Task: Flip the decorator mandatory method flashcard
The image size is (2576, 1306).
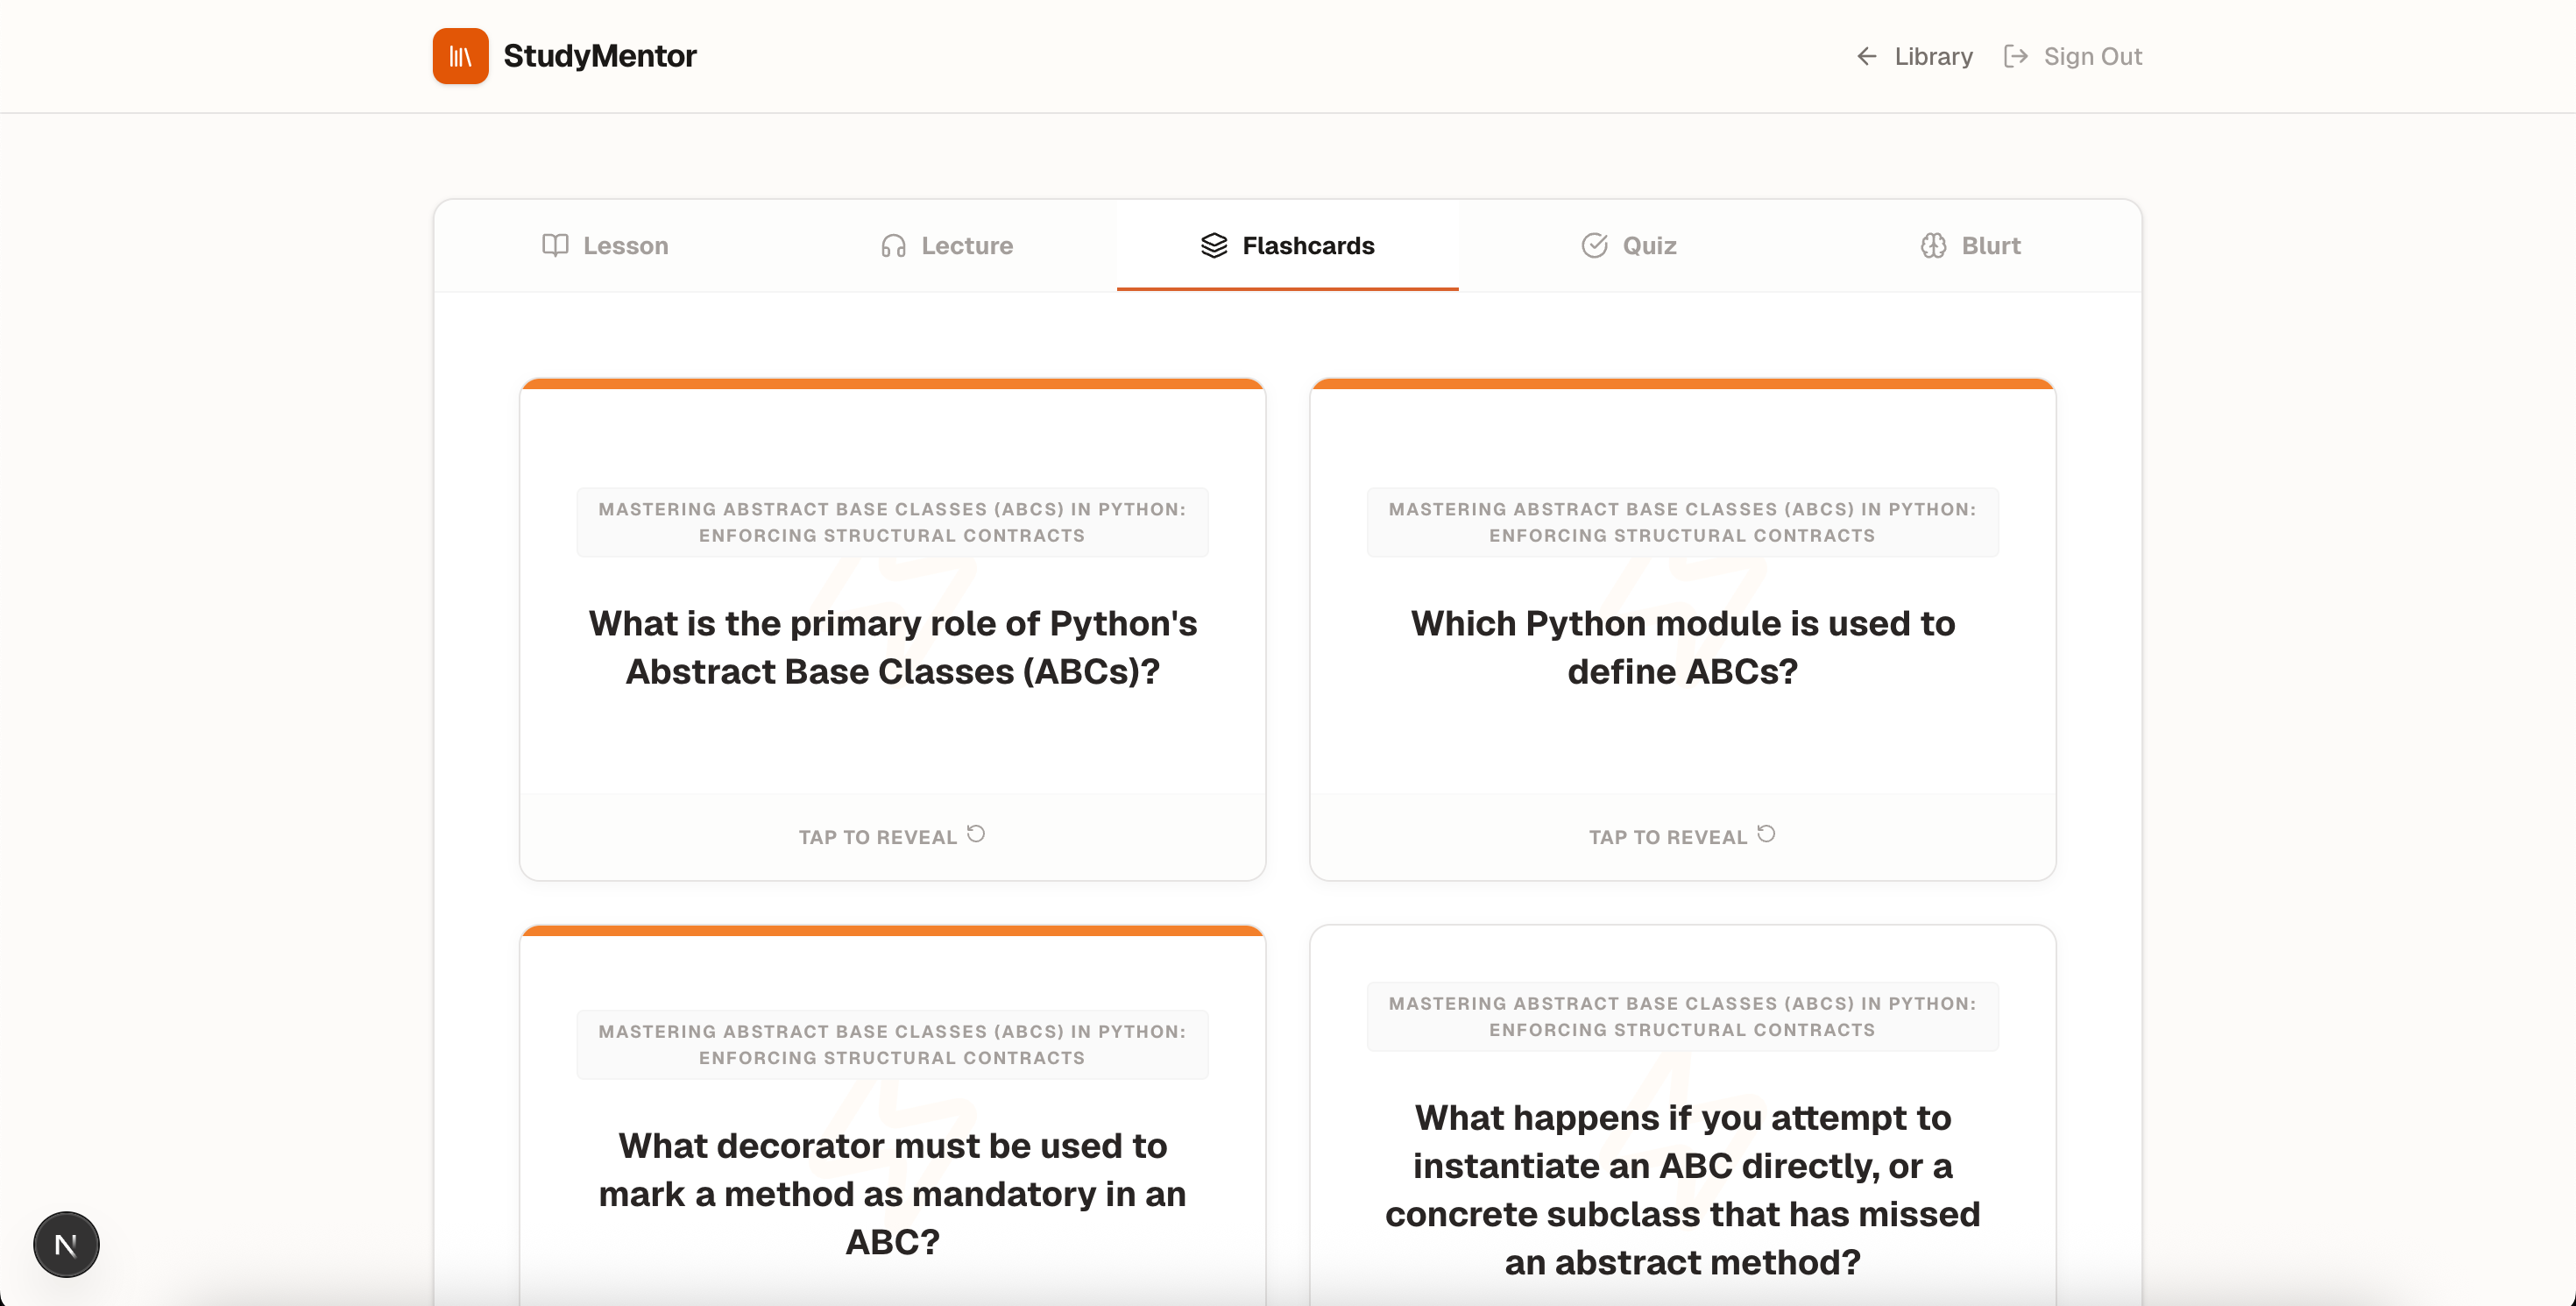Action: pos(892,1192)
